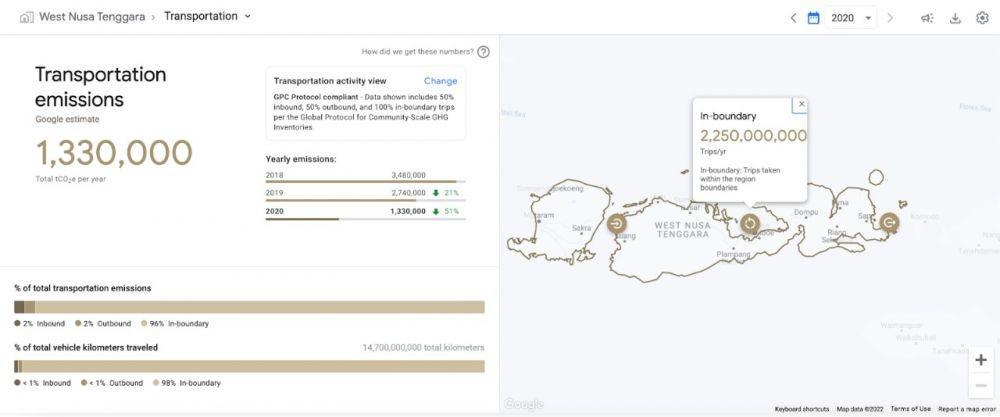1000x417 pixels.
Task: Open the 2020 year dropdown
Action: point(851,18)
